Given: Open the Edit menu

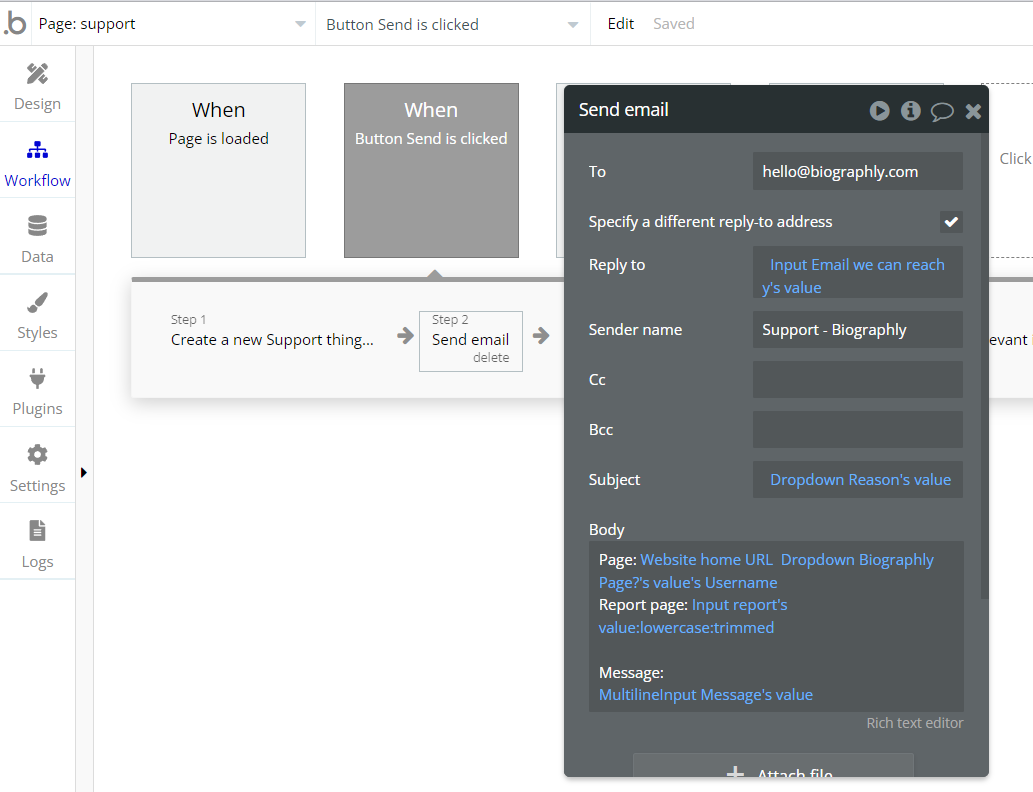Looking at the screenshot, I should [x=620, y=24].
